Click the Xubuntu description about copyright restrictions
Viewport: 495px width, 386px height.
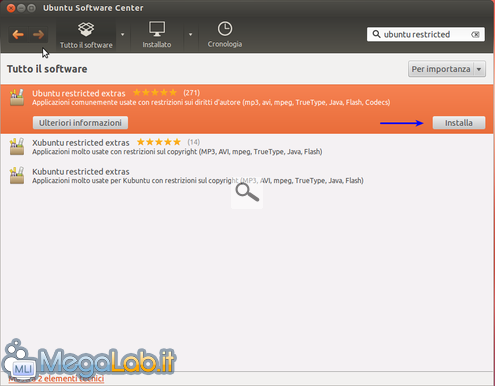pyautogui.click(x=177, y=152)
